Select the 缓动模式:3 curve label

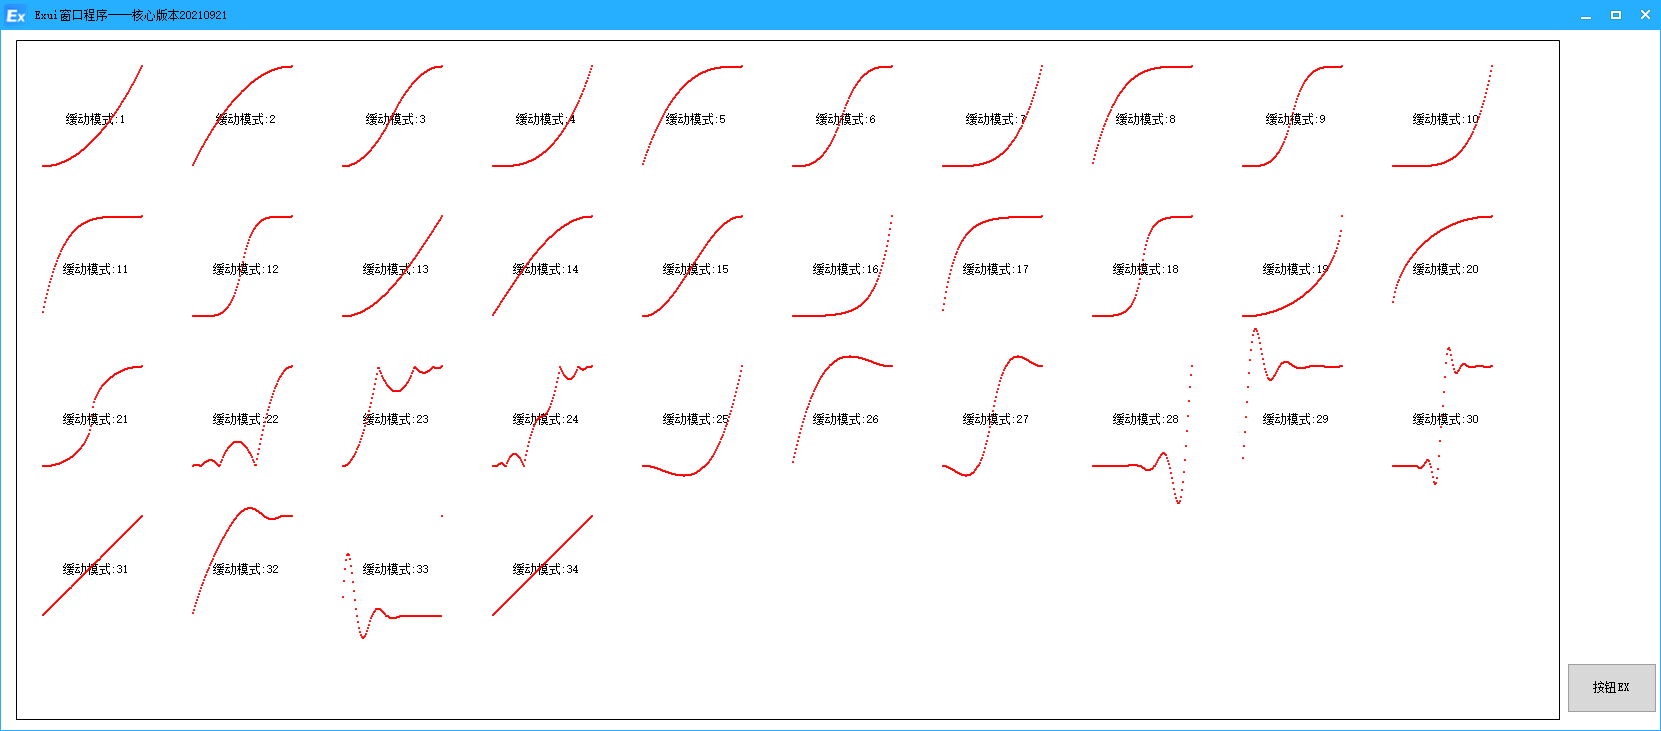pos(396,119)
